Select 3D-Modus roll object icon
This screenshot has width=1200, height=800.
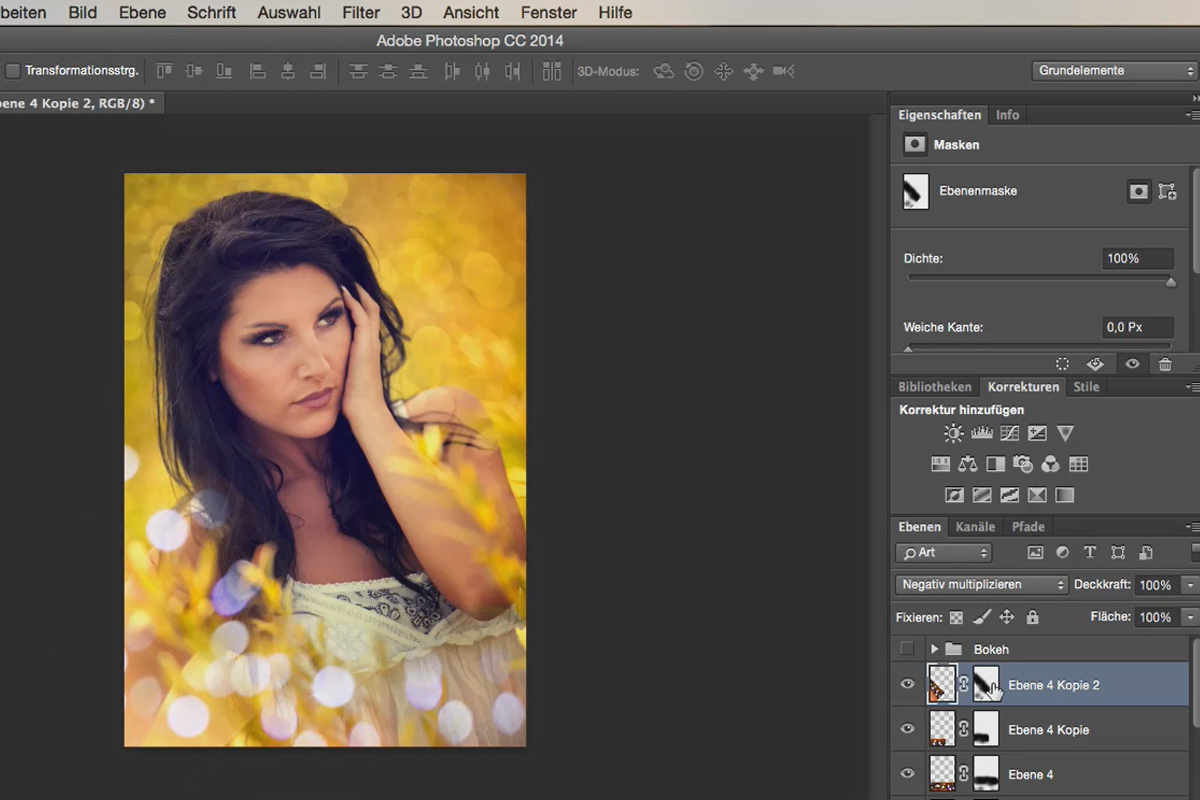point(694,71)
